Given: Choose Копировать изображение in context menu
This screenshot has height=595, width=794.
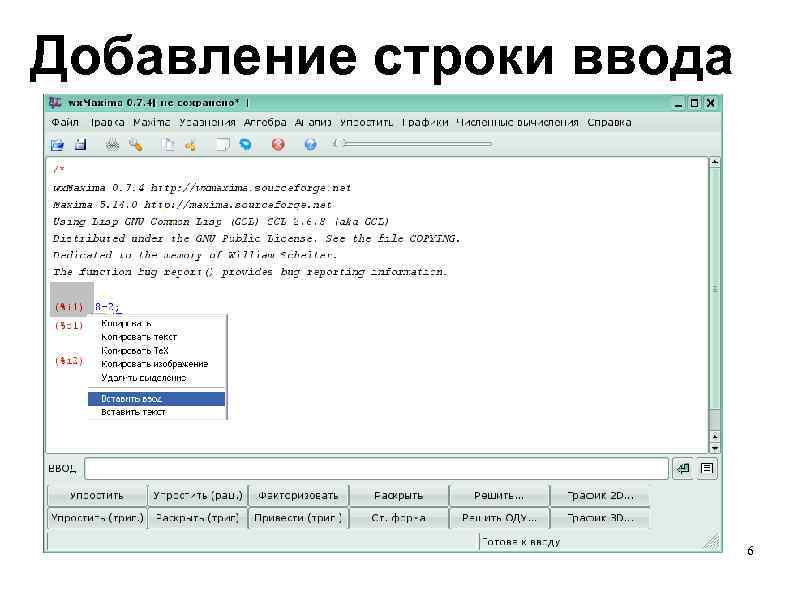Looking at the screenshot, I should [156, 364].
